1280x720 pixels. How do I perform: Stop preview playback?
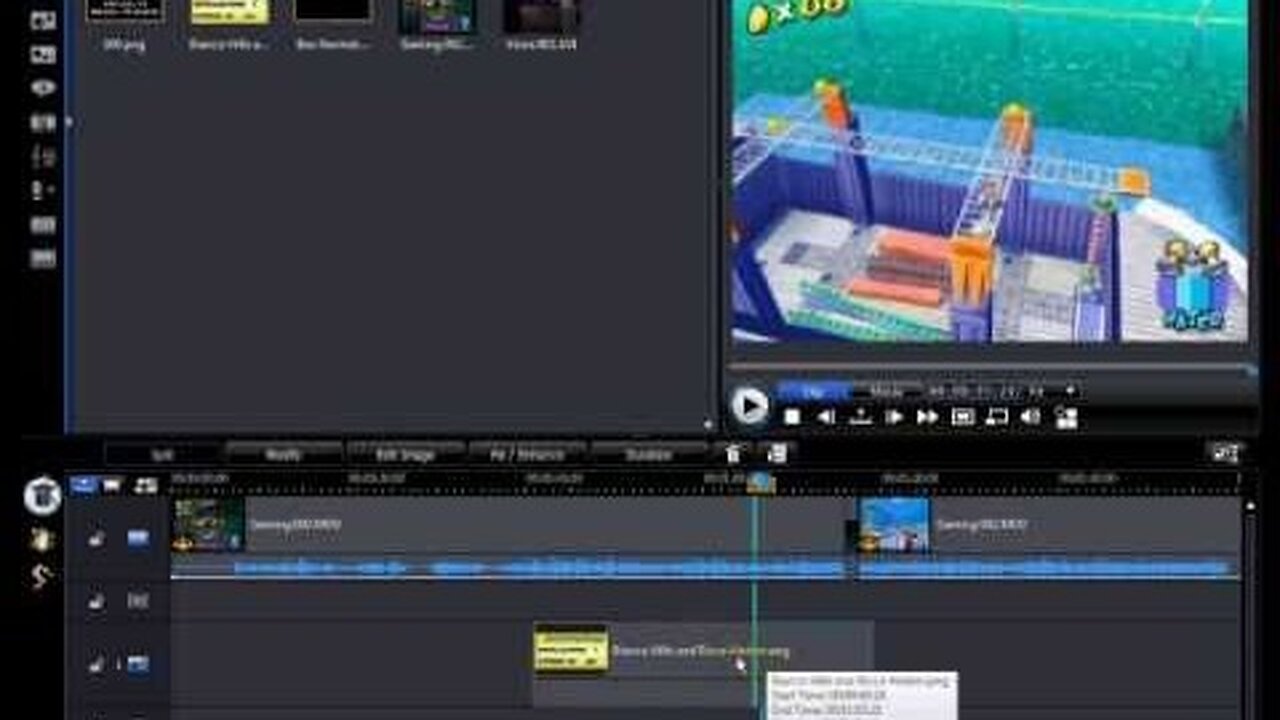click(792, 417)
